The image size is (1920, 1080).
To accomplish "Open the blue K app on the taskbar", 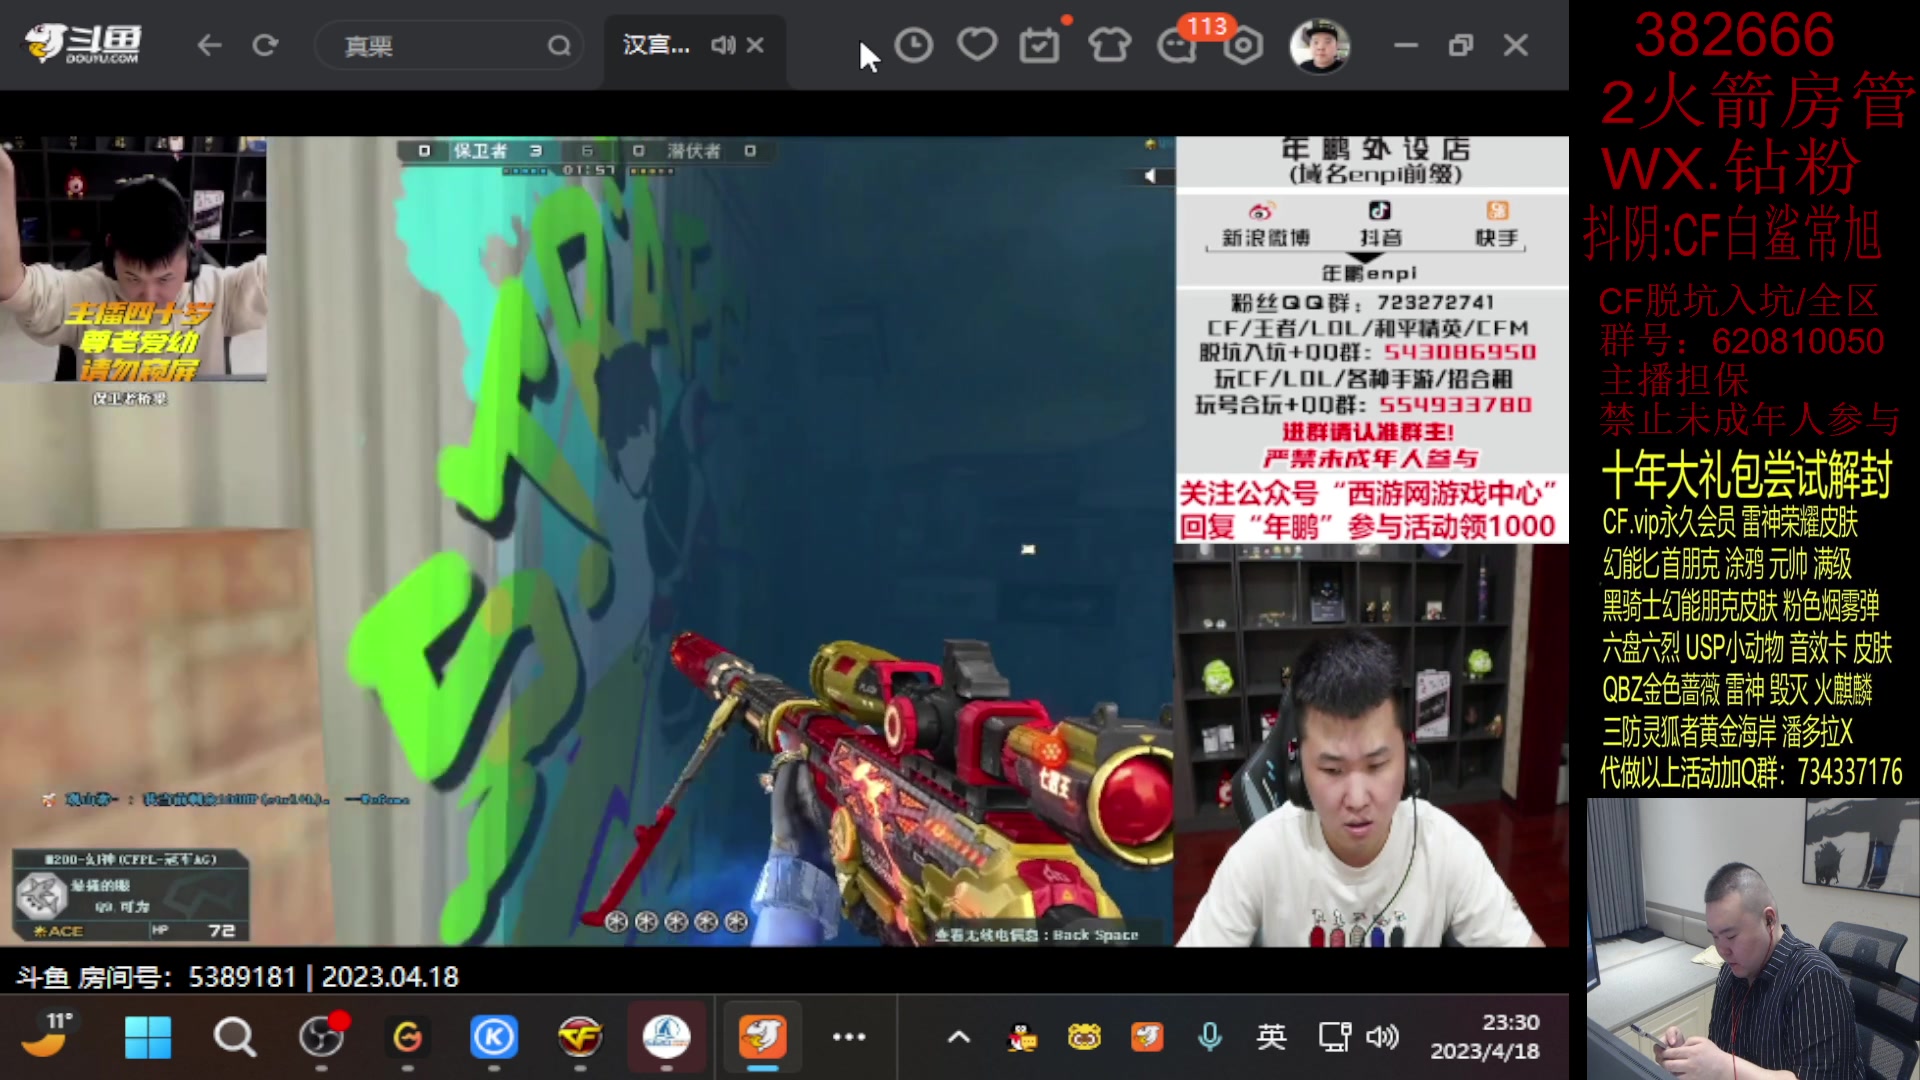I will (494, 1037).
